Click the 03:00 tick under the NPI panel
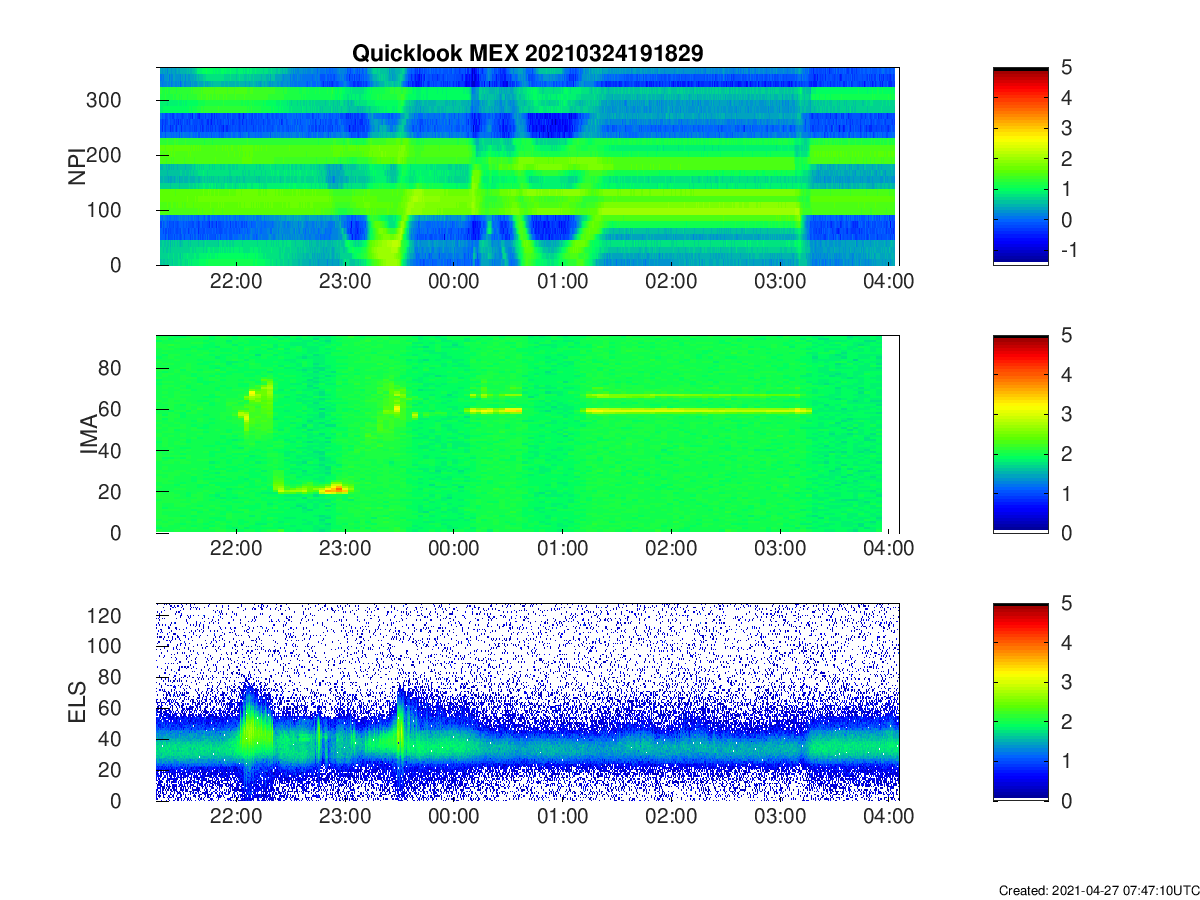Screen dimensions: 1200x900 click(x=780, y=282)
